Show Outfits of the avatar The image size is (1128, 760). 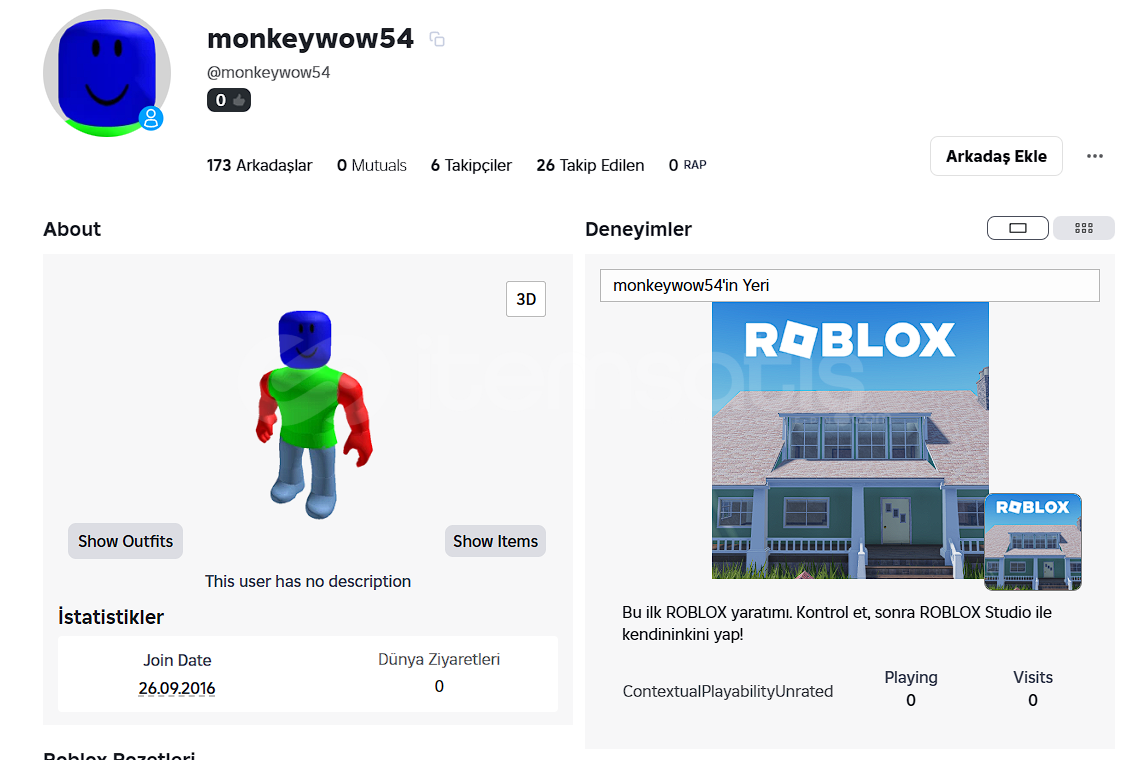coord(125,541)
